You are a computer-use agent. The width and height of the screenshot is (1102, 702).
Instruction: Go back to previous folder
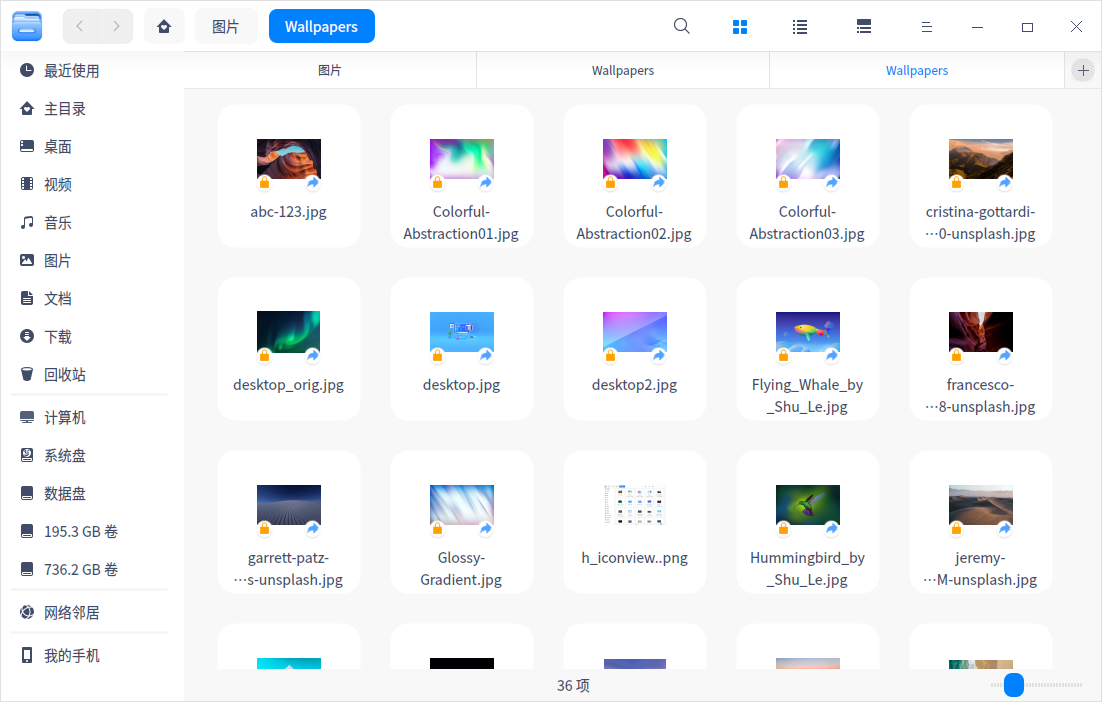pyautogui.click(x=80, y=27)
